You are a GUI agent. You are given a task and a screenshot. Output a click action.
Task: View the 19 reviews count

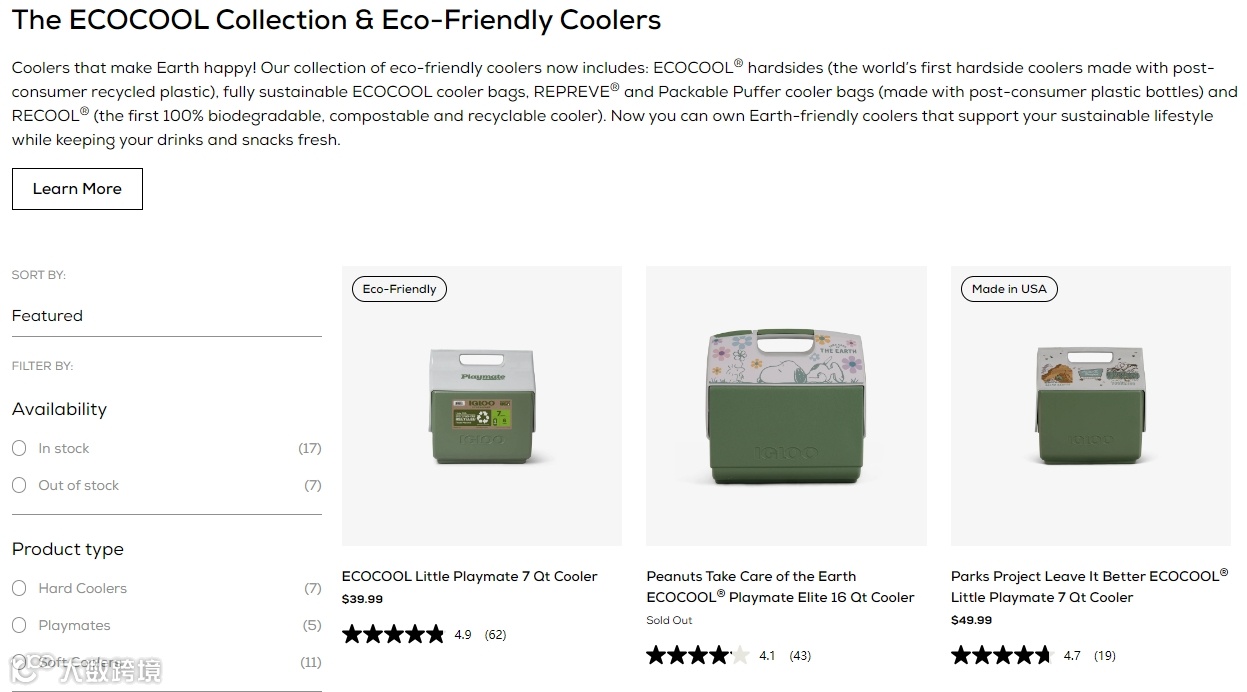[1104, 656]
